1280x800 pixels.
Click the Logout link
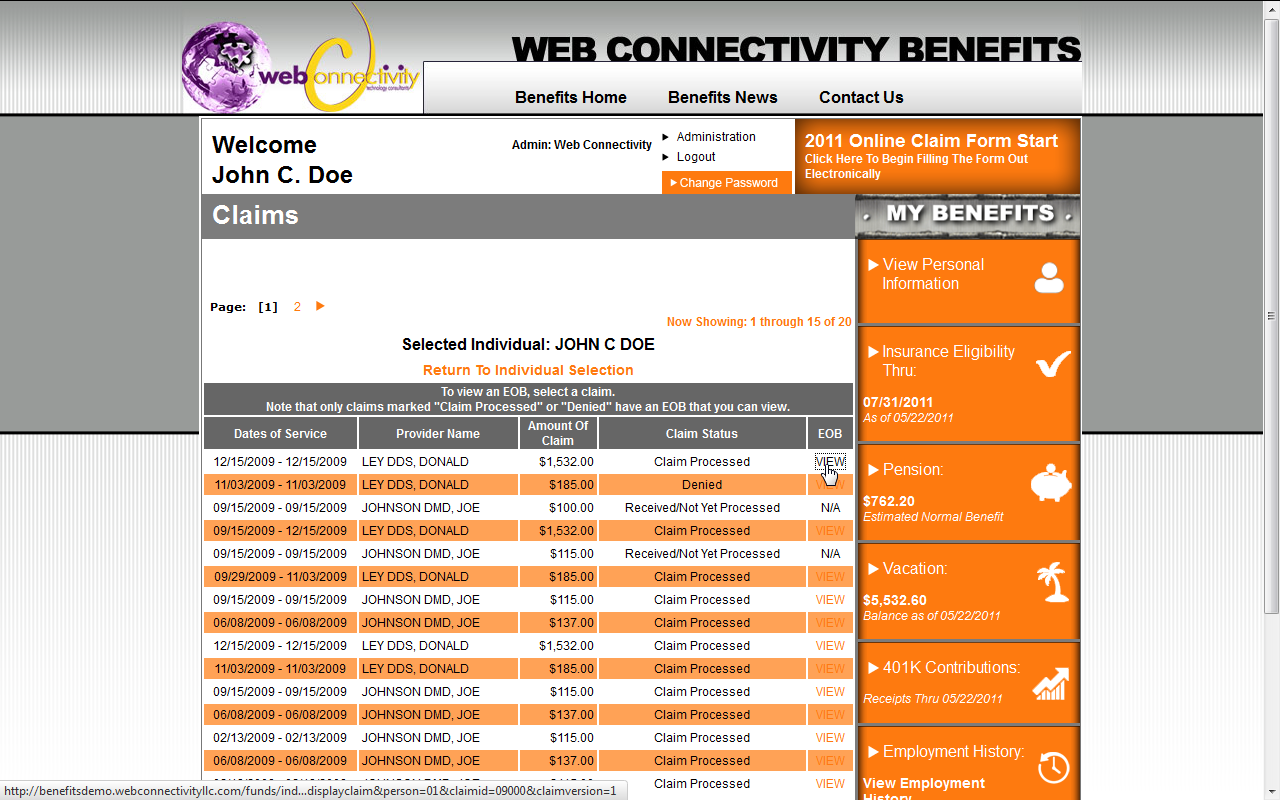(696, 157)
